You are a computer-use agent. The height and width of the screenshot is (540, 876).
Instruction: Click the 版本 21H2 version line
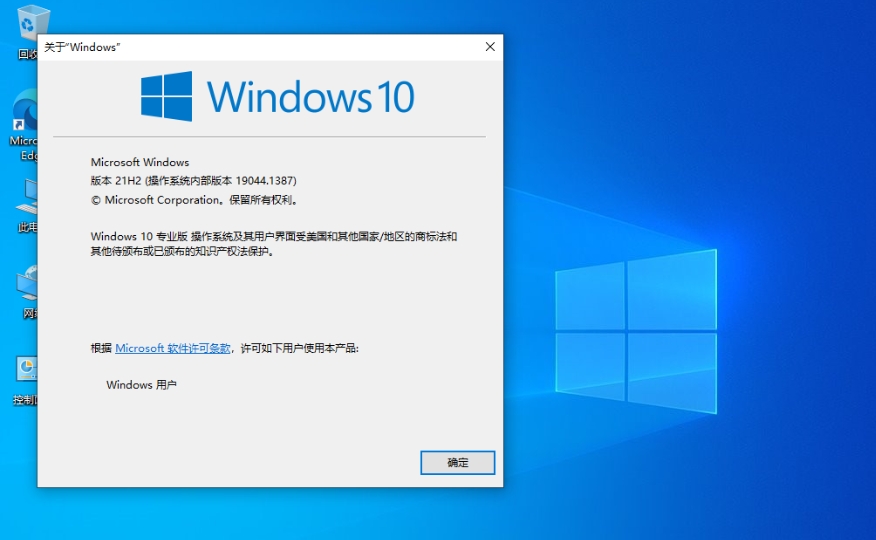193,181
